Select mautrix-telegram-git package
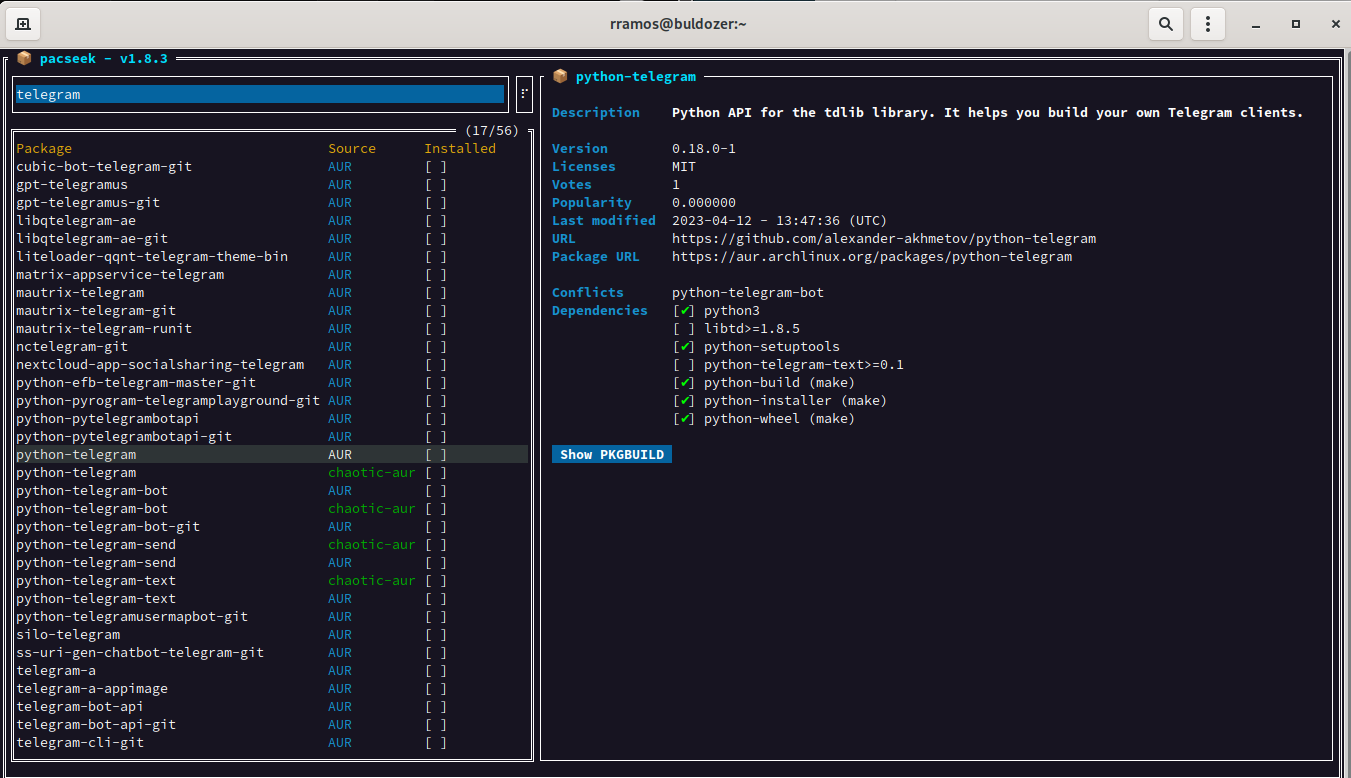This screenshot has height=778, width=1351. click(272, 310)
